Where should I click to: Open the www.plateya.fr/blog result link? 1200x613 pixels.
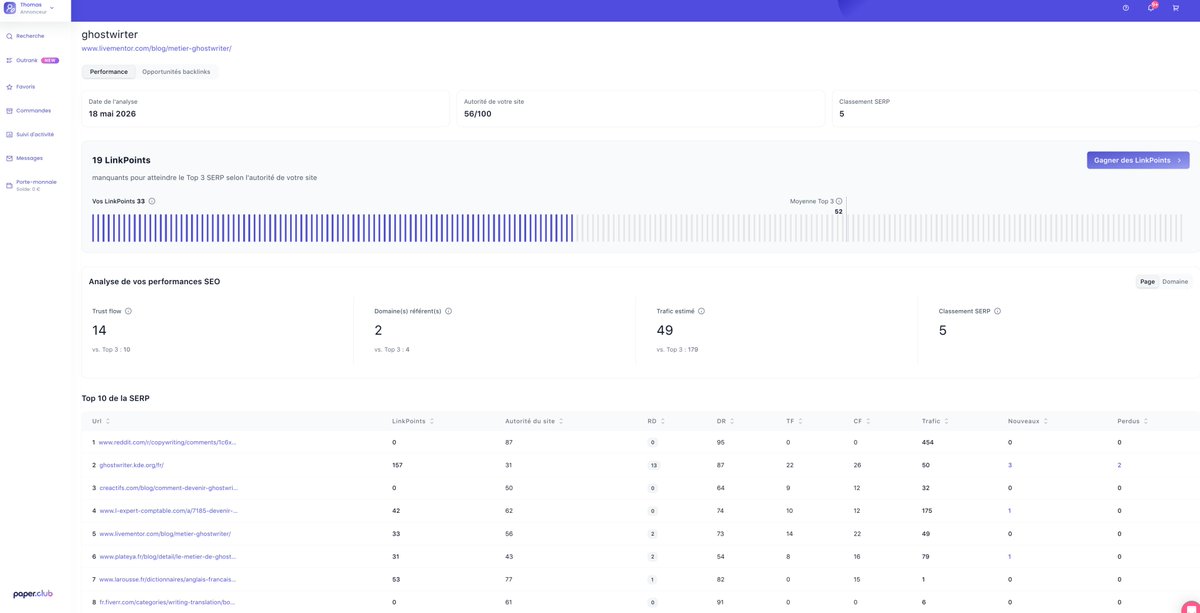pos(168,557)
